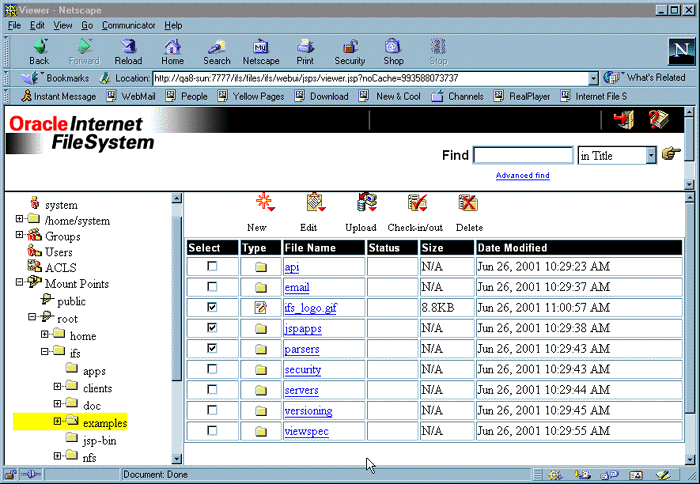The height and width of the screenshot is (484, 700).
Task: Expand the clients folder node
Action: coord(57,386)
